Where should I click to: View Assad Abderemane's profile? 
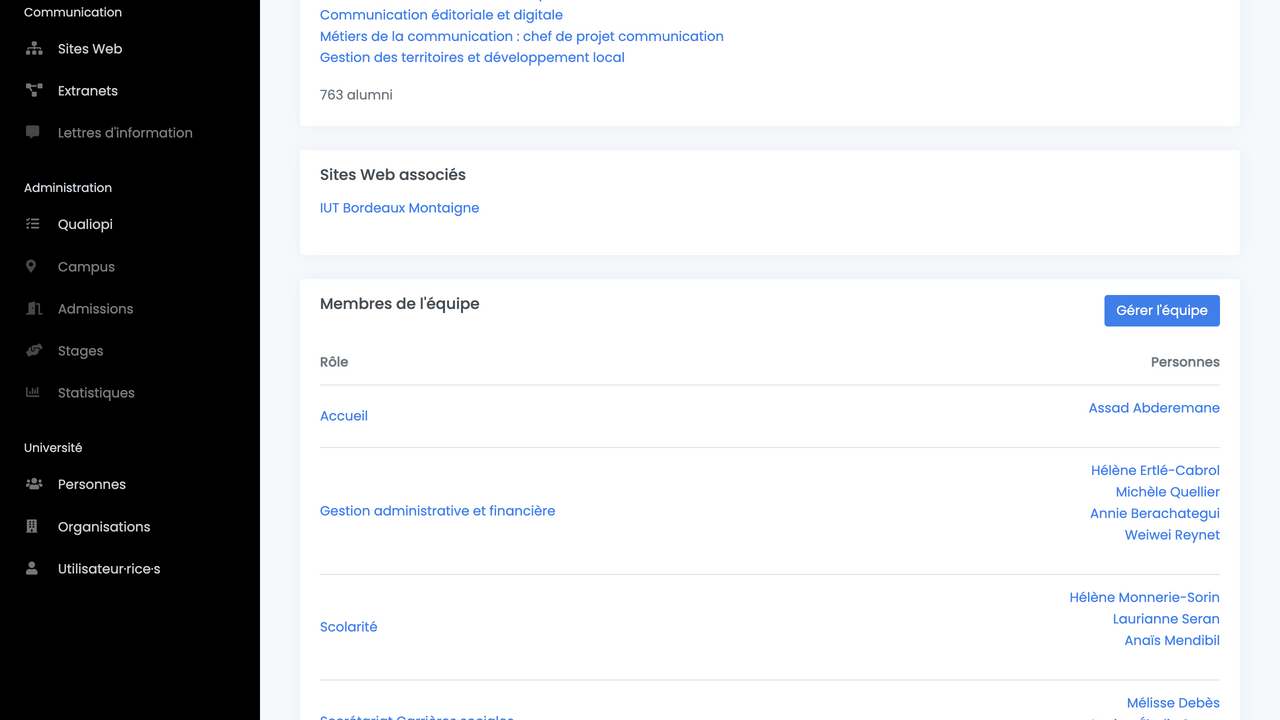coord(1154,408)
